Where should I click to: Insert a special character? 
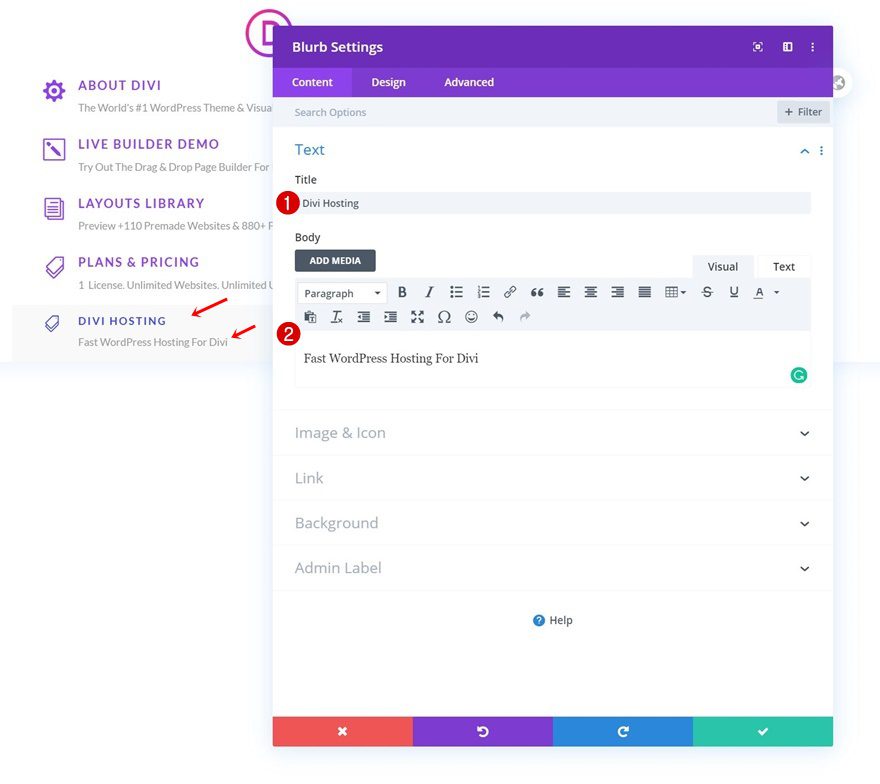[444, 317]
